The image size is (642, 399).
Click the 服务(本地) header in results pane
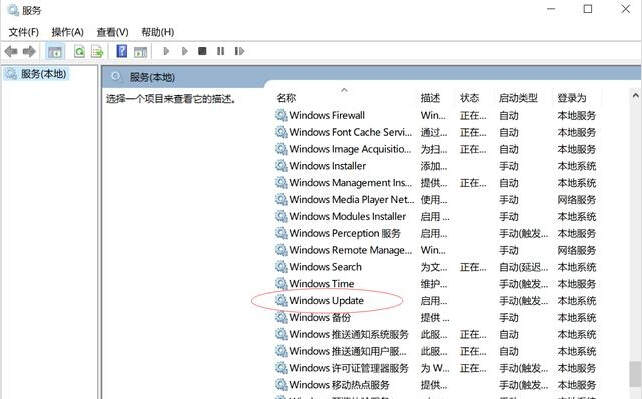coord(152,77)
